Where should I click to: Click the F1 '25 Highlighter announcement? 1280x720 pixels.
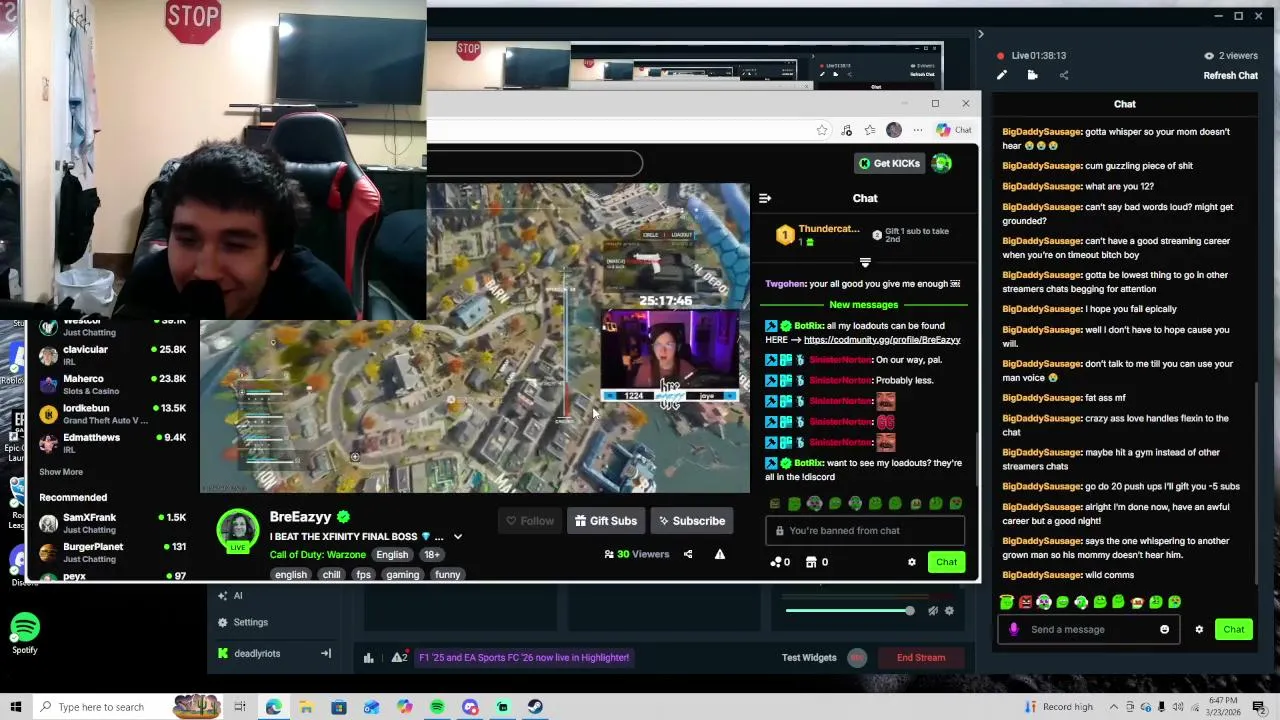click(x=524, y=658)
